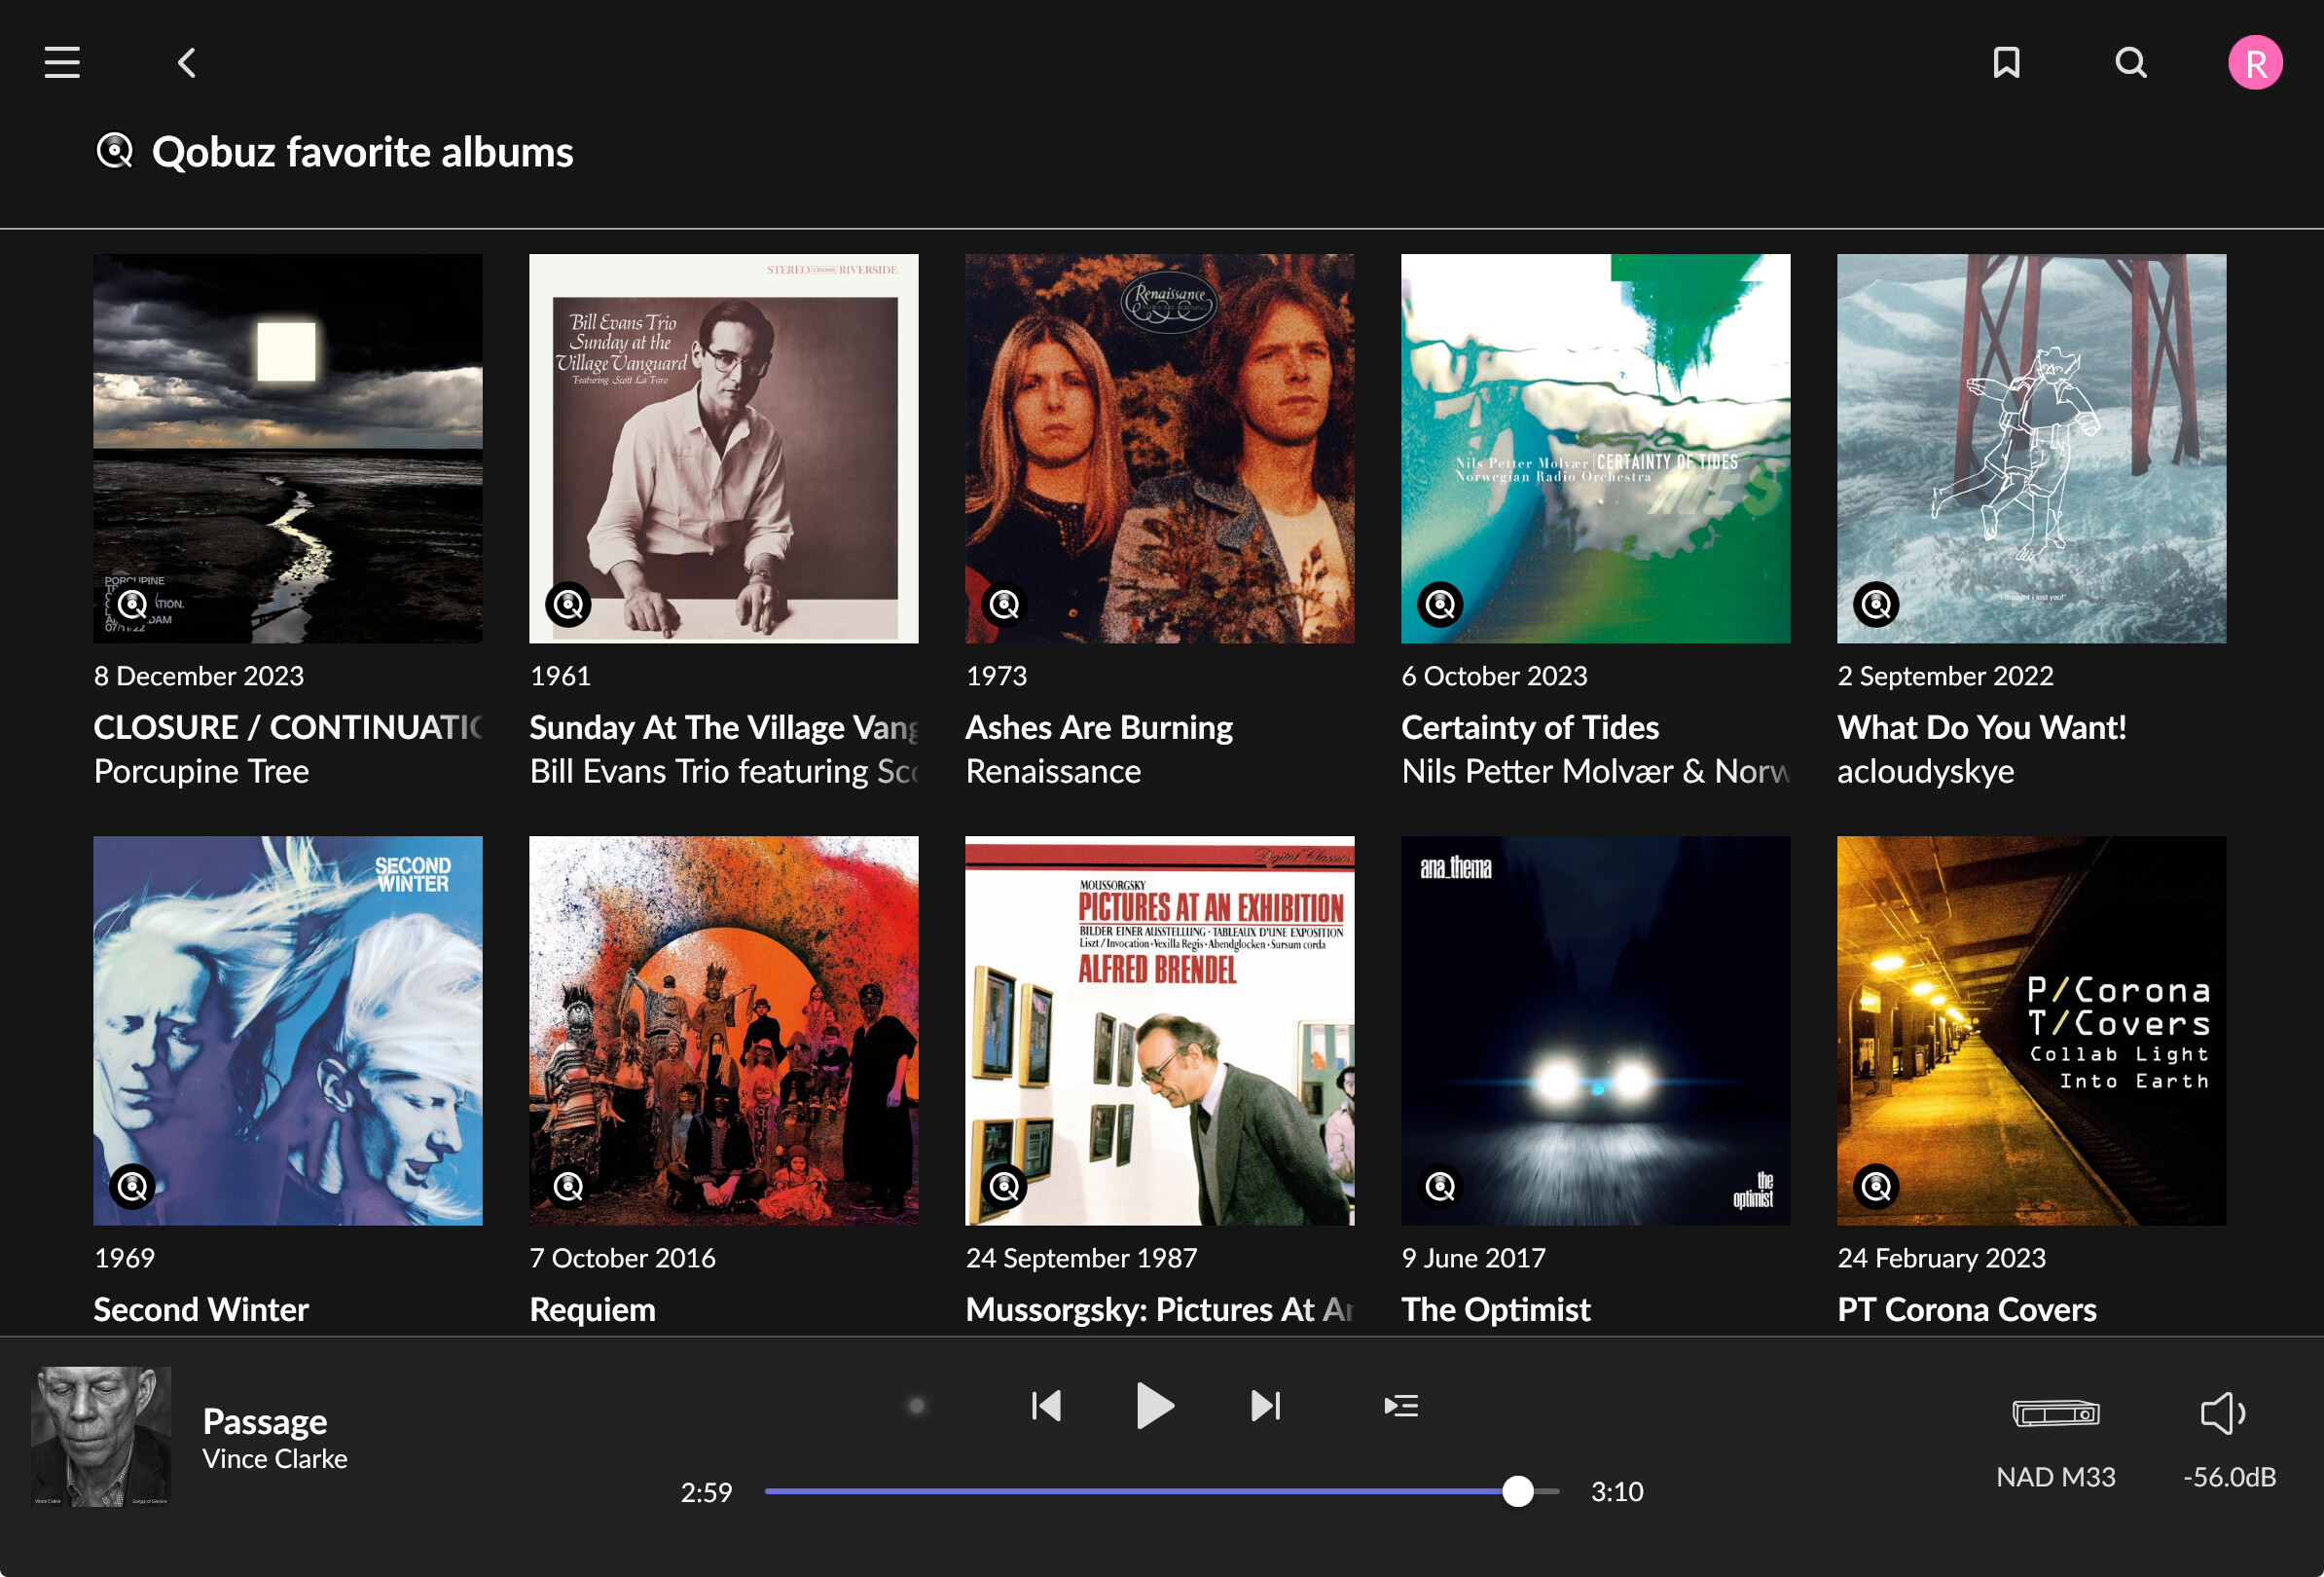Click Qobuz badge on PT Corona Covers cover
Image resolution: width=2324 pixels, height=1577 pixels.
click(1876, 1187)
